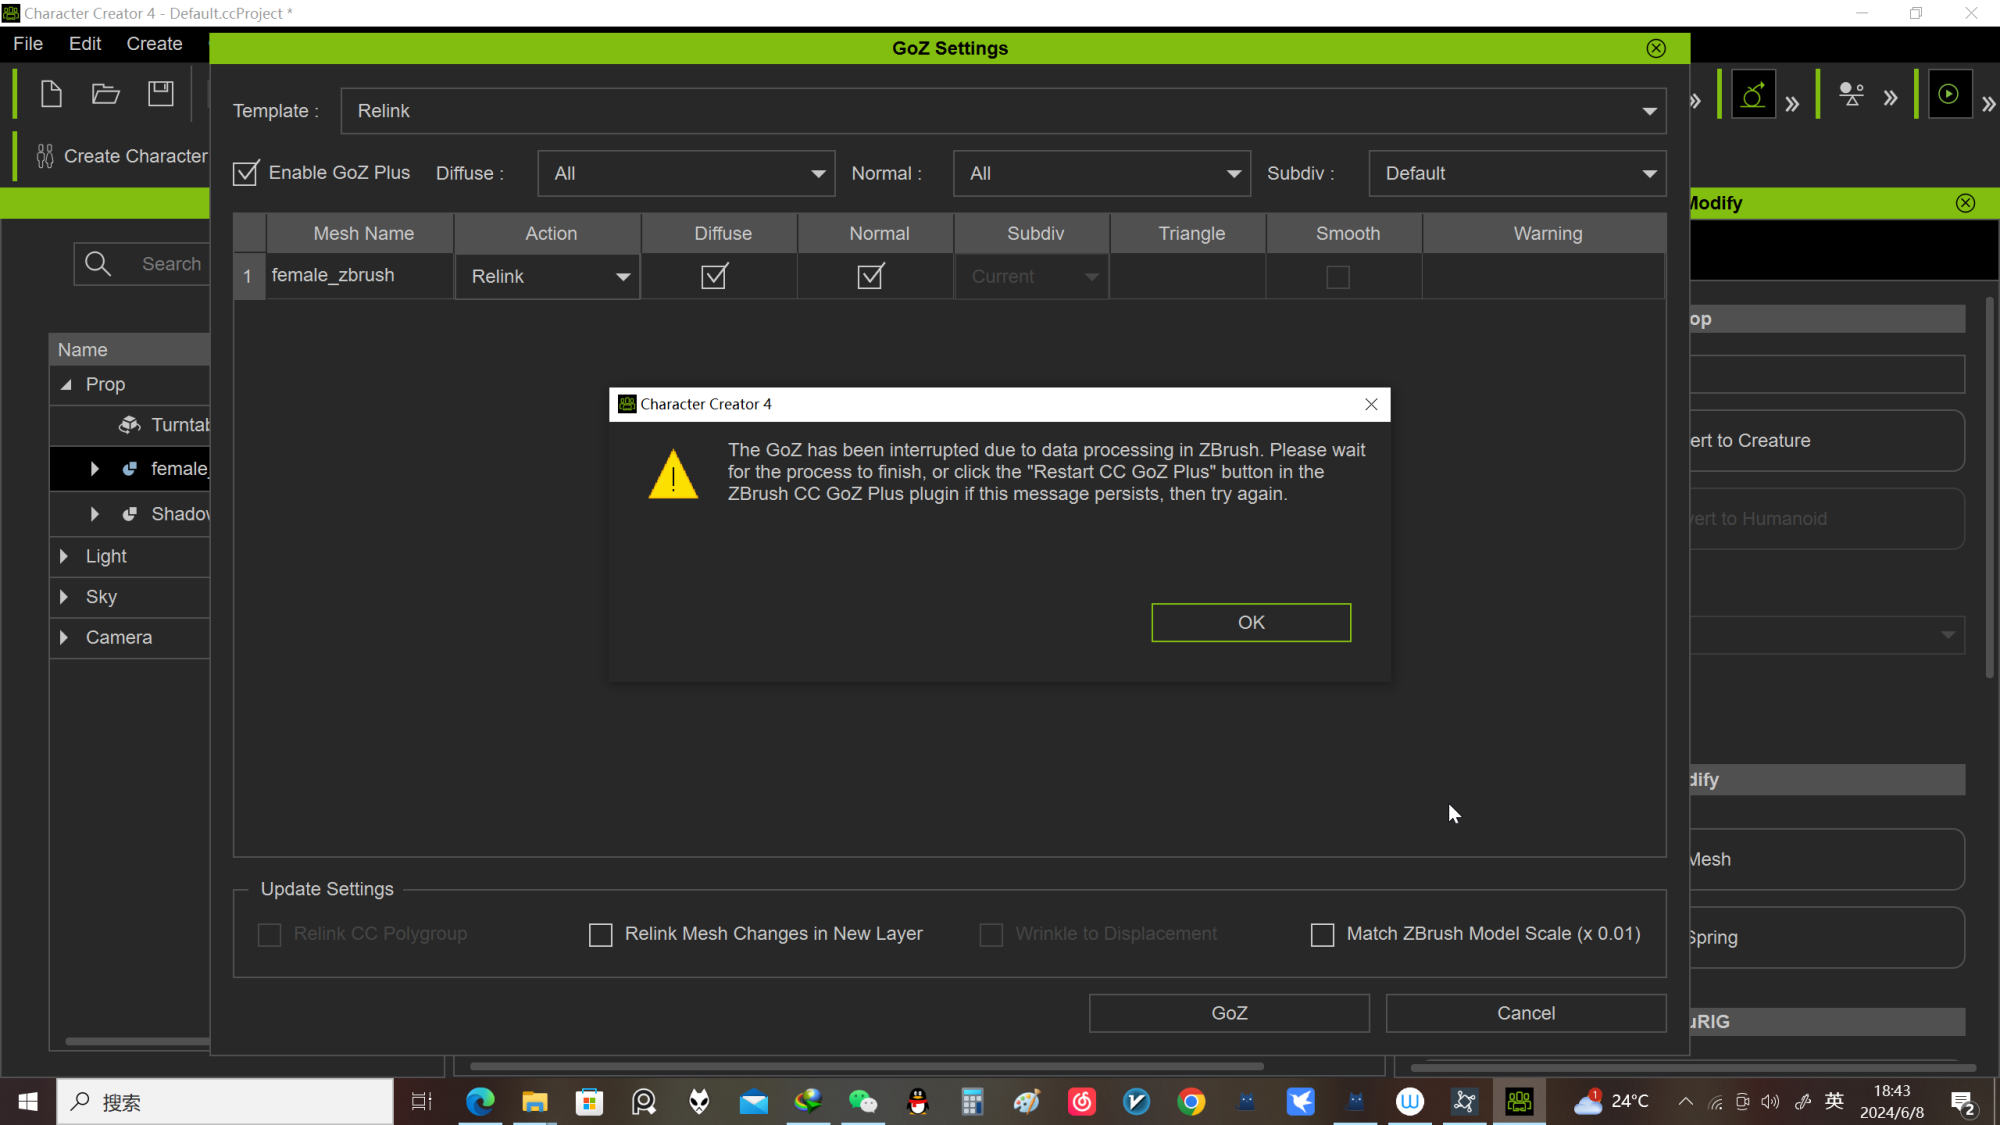Click the Create Character figure icon

pos(45,156)
